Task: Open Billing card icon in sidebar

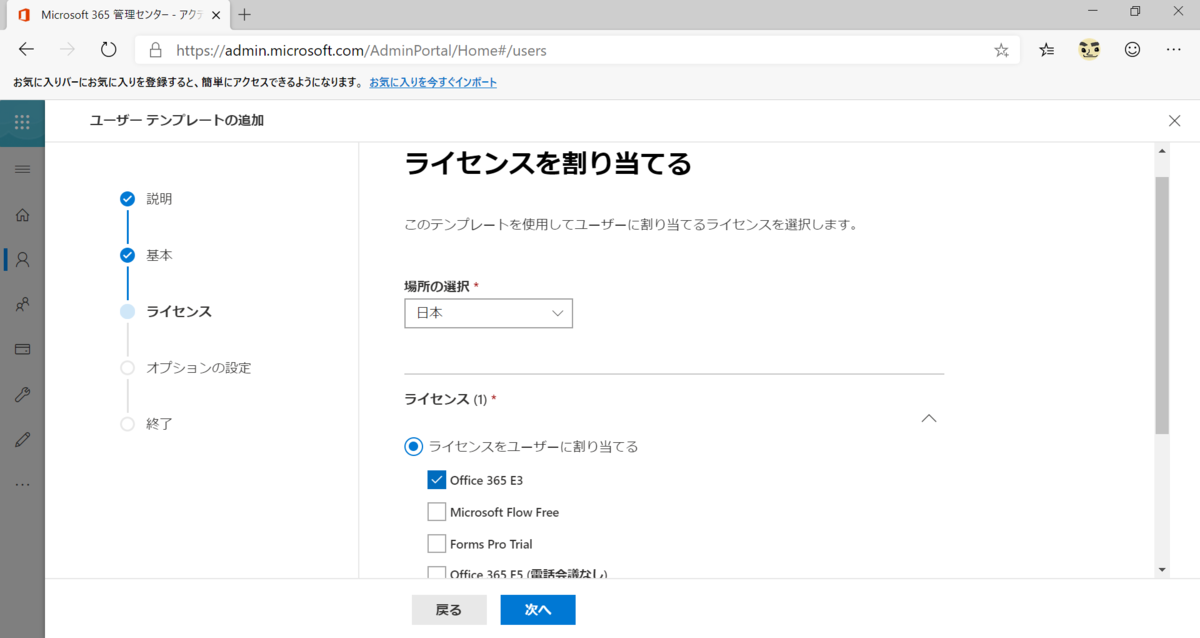Action: pos(22,350)
